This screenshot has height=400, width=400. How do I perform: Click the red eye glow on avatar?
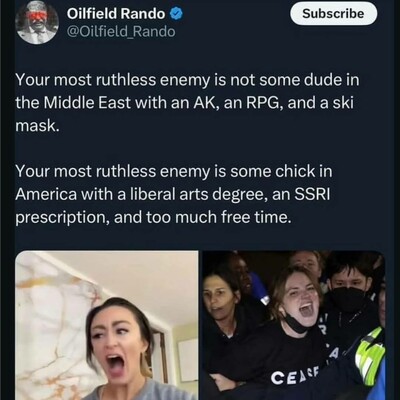(x=37, y=16)
